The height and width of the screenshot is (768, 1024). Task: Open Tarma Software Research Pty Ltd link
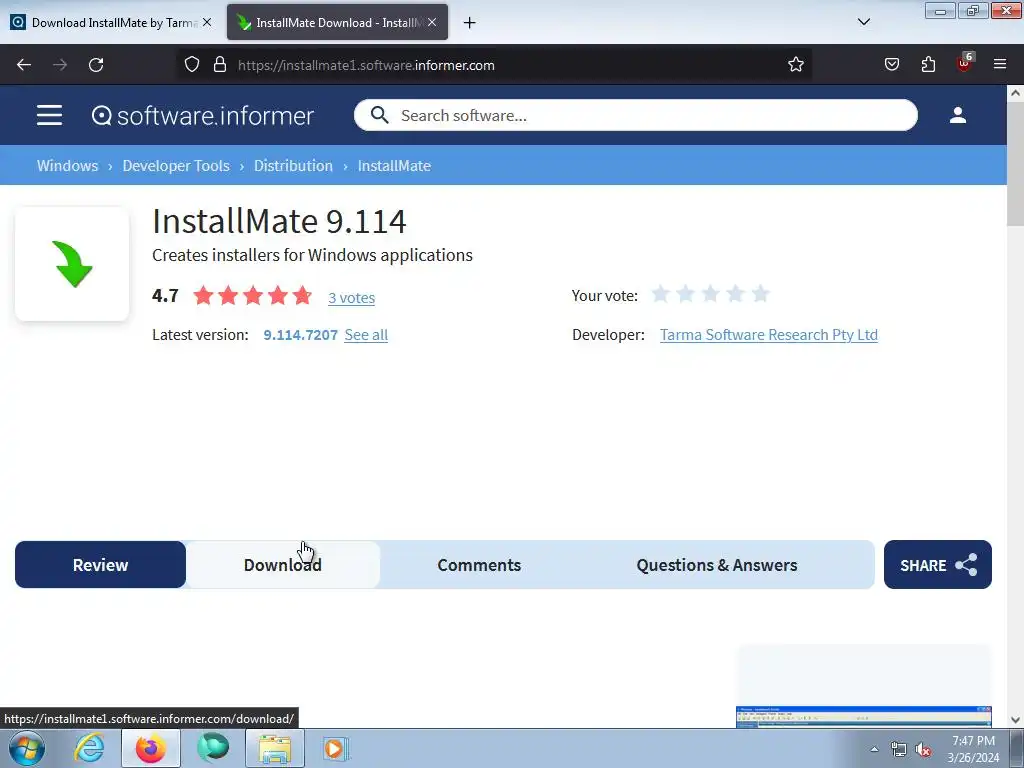(x=769, y=335)
